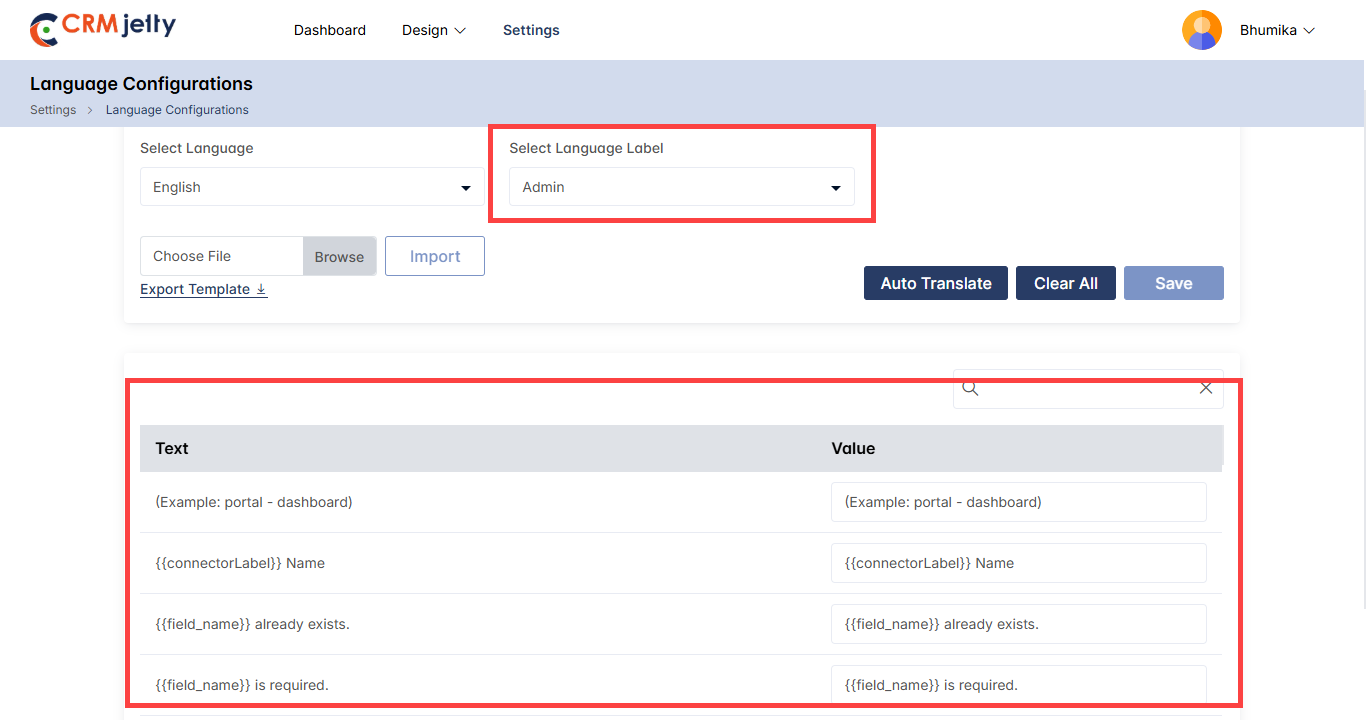Open Settings in the top navigation
The image size is (1366, 720).
pyautogui.click(x=531, y=30)
